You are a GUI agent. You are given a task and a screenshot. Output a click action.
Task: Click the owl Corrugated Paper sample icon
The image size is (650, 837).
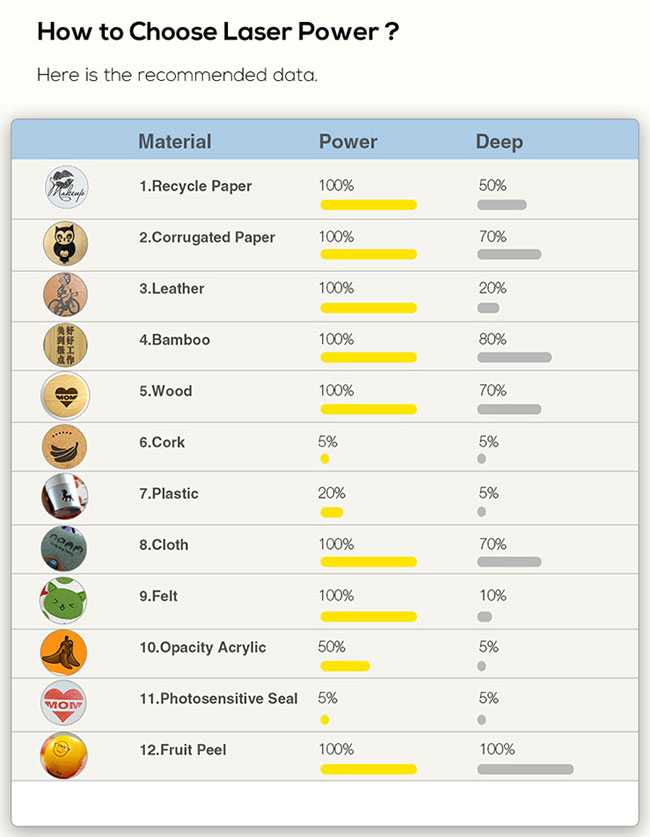(65, 243)
